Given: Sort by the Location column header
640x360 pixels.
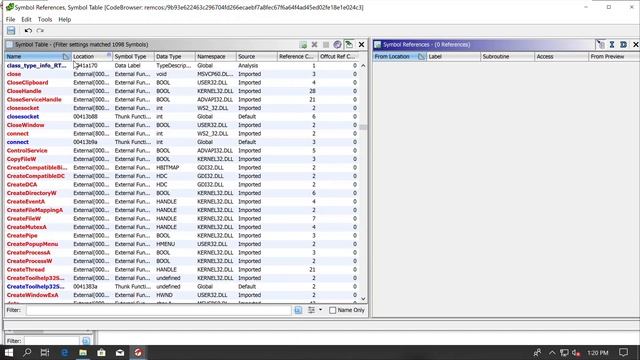Looking at the screenshot, I should 92,56.
